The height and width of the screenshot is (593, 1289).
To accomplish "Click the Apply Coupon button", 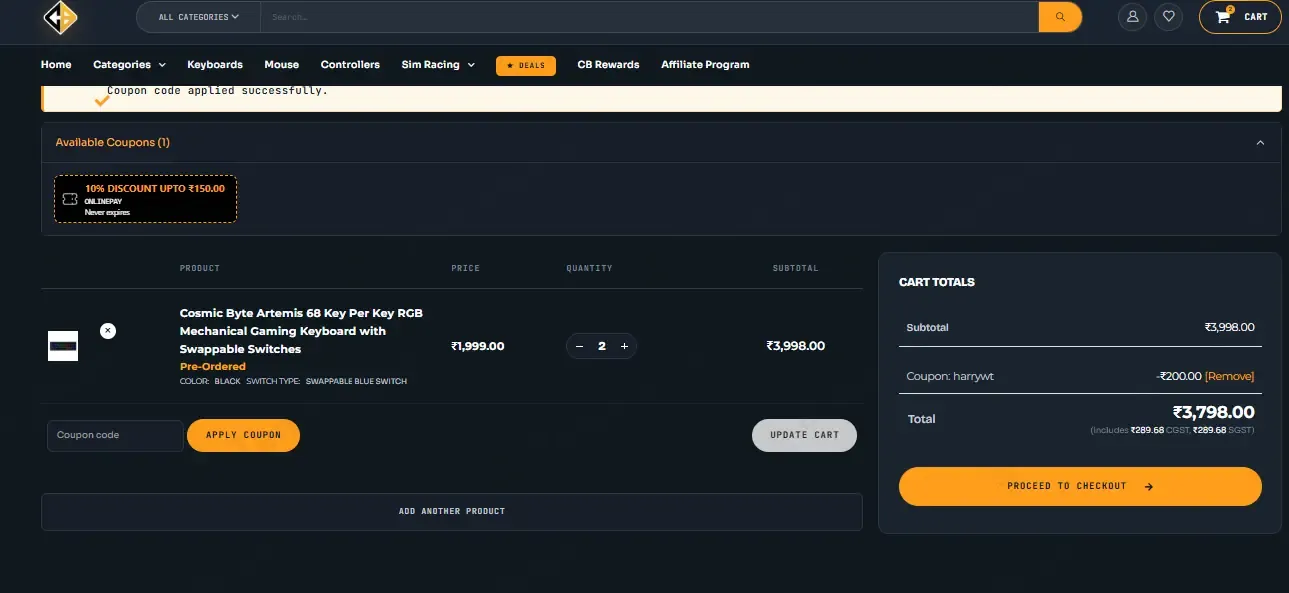I will (243, 435).
